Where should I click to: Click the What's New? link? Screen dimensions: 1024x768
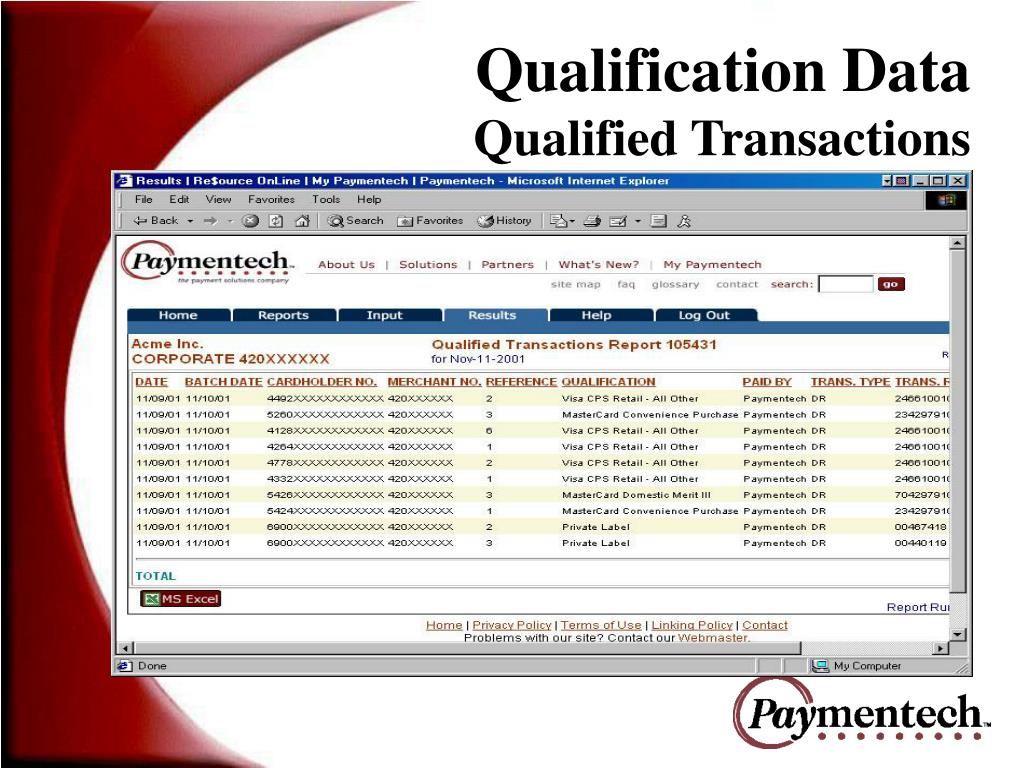[598, 264]
